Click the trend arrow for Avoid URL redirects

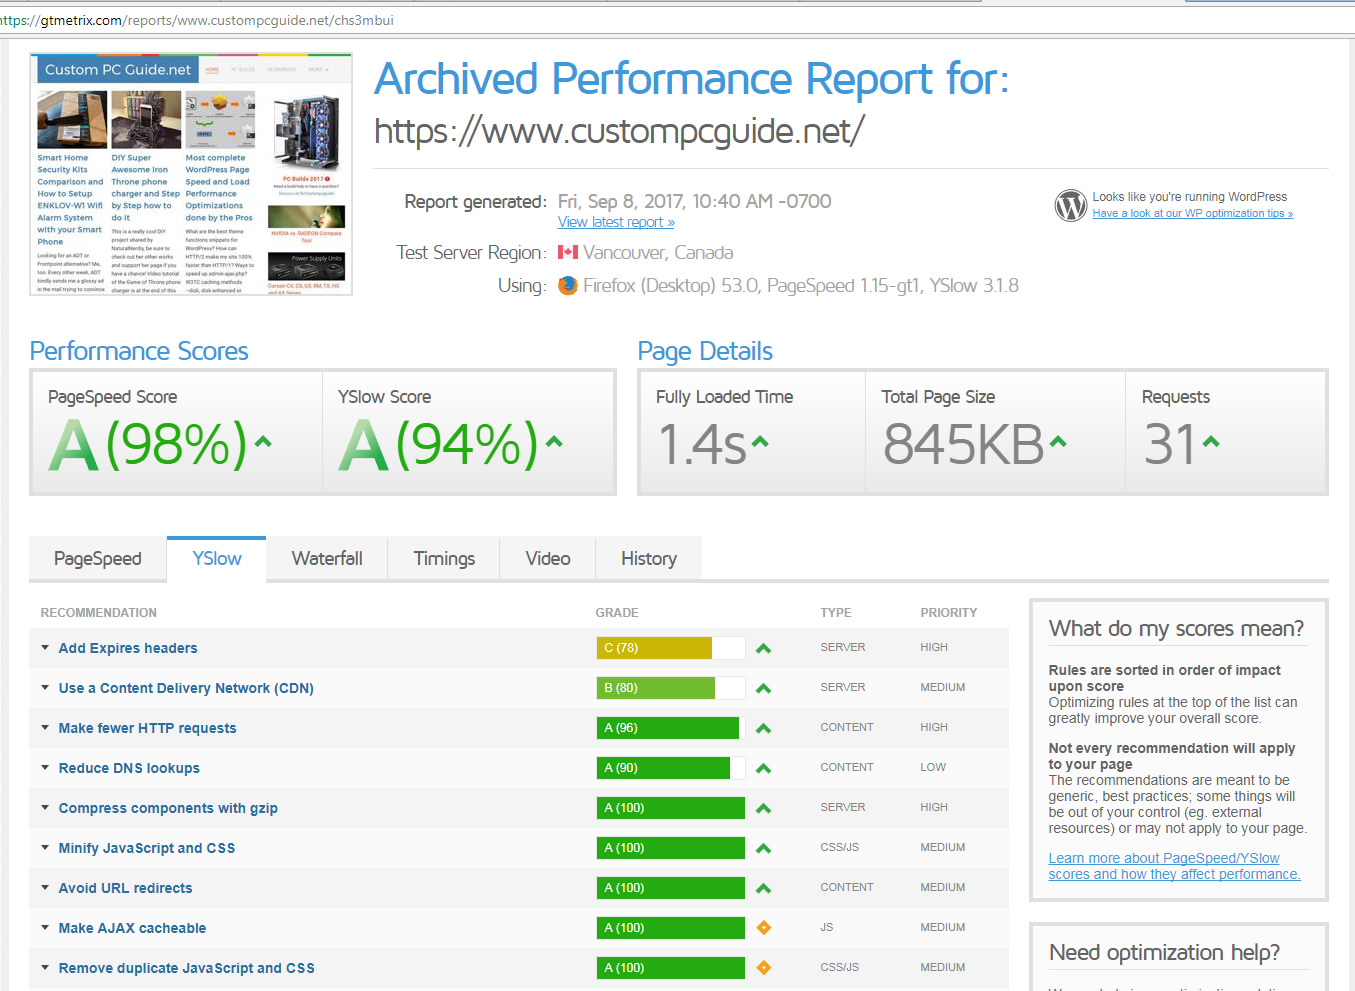(x=764, y=888)
